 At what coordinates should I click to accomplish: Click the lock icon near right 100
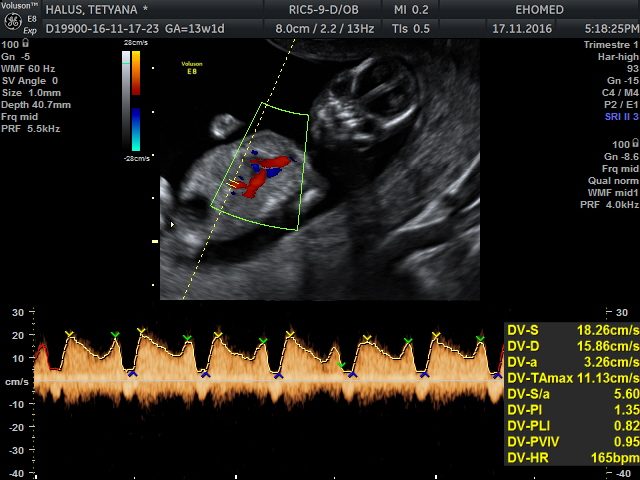[635, 143]
